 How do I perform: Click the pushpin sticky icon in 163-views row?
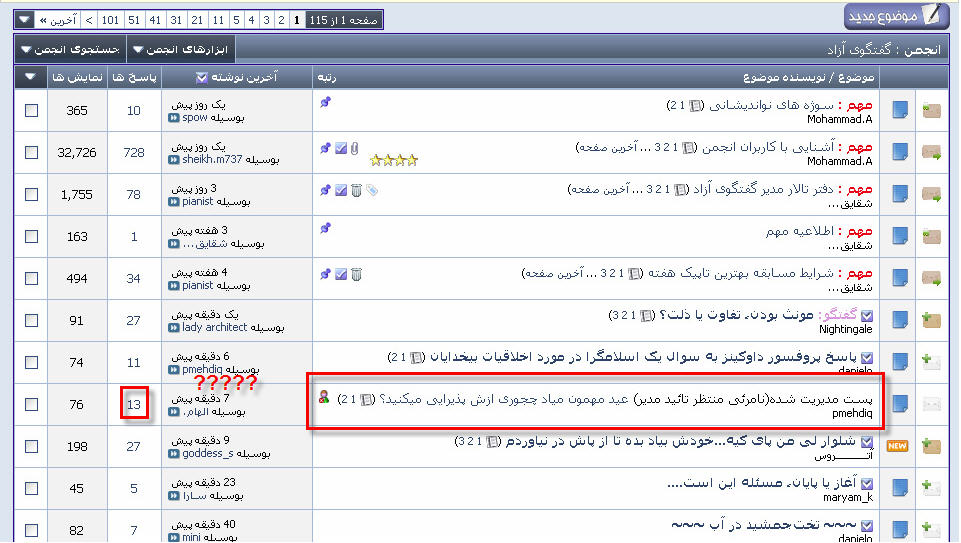point(324,228)
